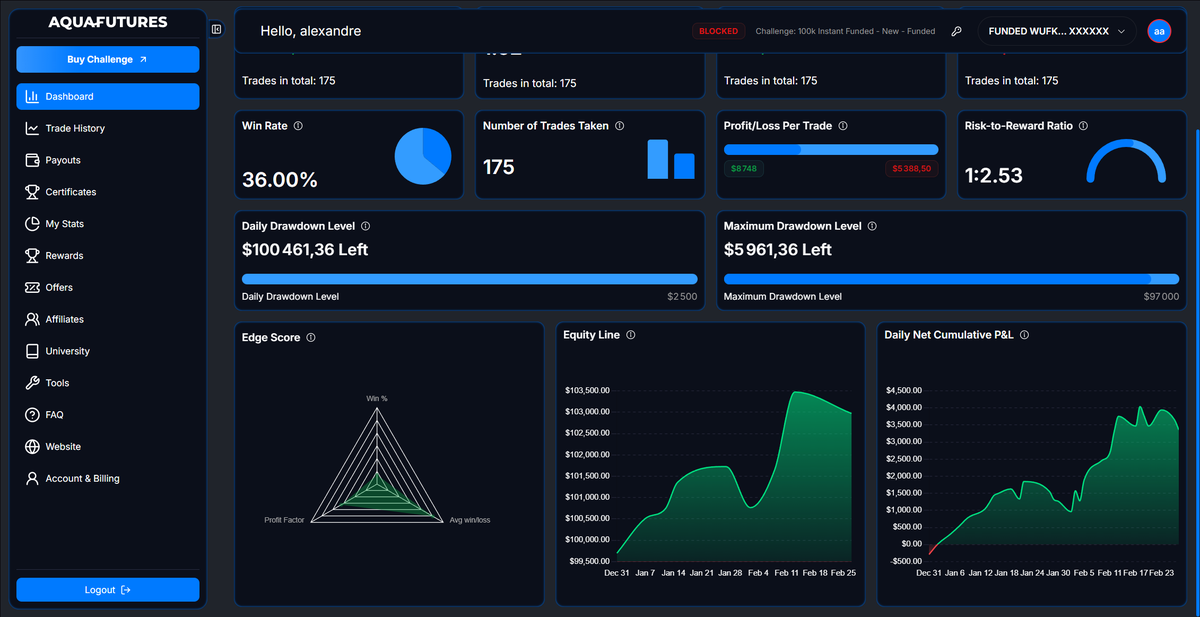
Task: Click the Win Rate pie chart
Action: point(423,155)
